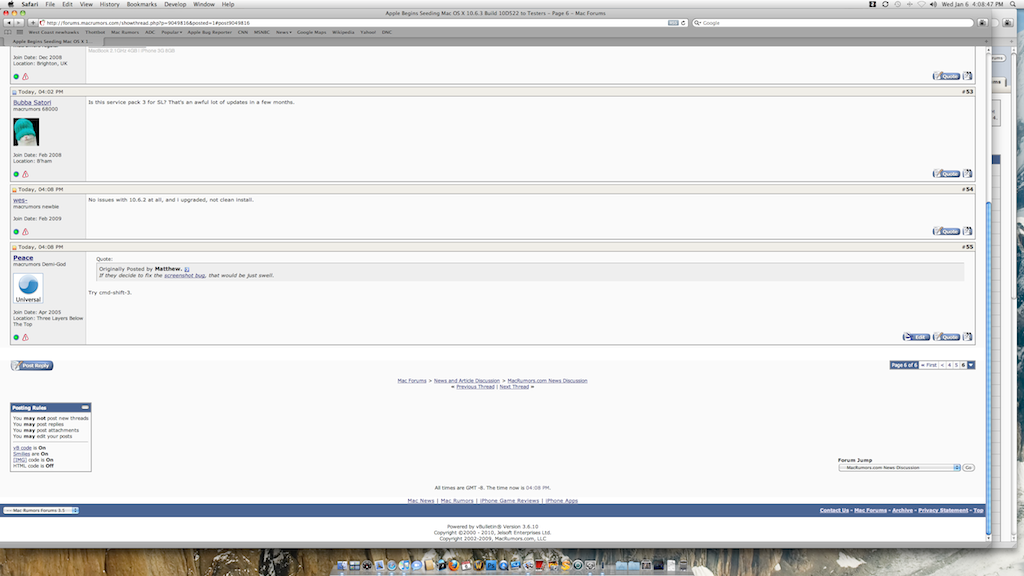Select the Apple Begins Seeding tab
The image size is (1024, 576).
click(x=52, y=41)
